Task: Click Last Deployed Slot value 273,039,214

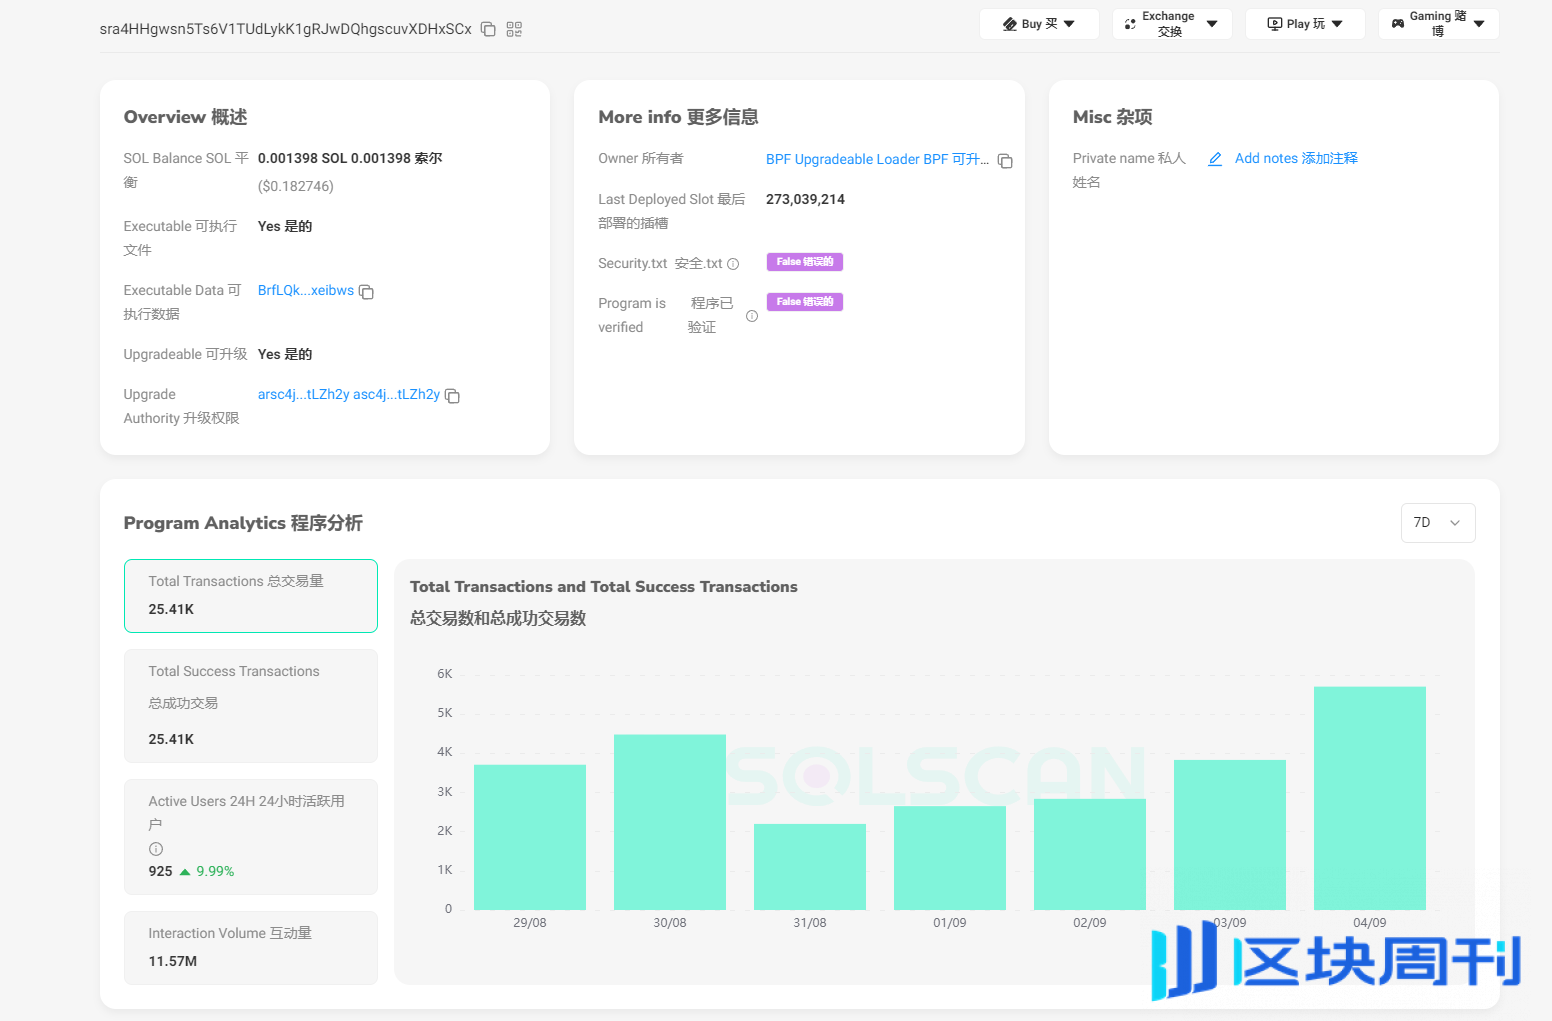Action: (805, 199)
